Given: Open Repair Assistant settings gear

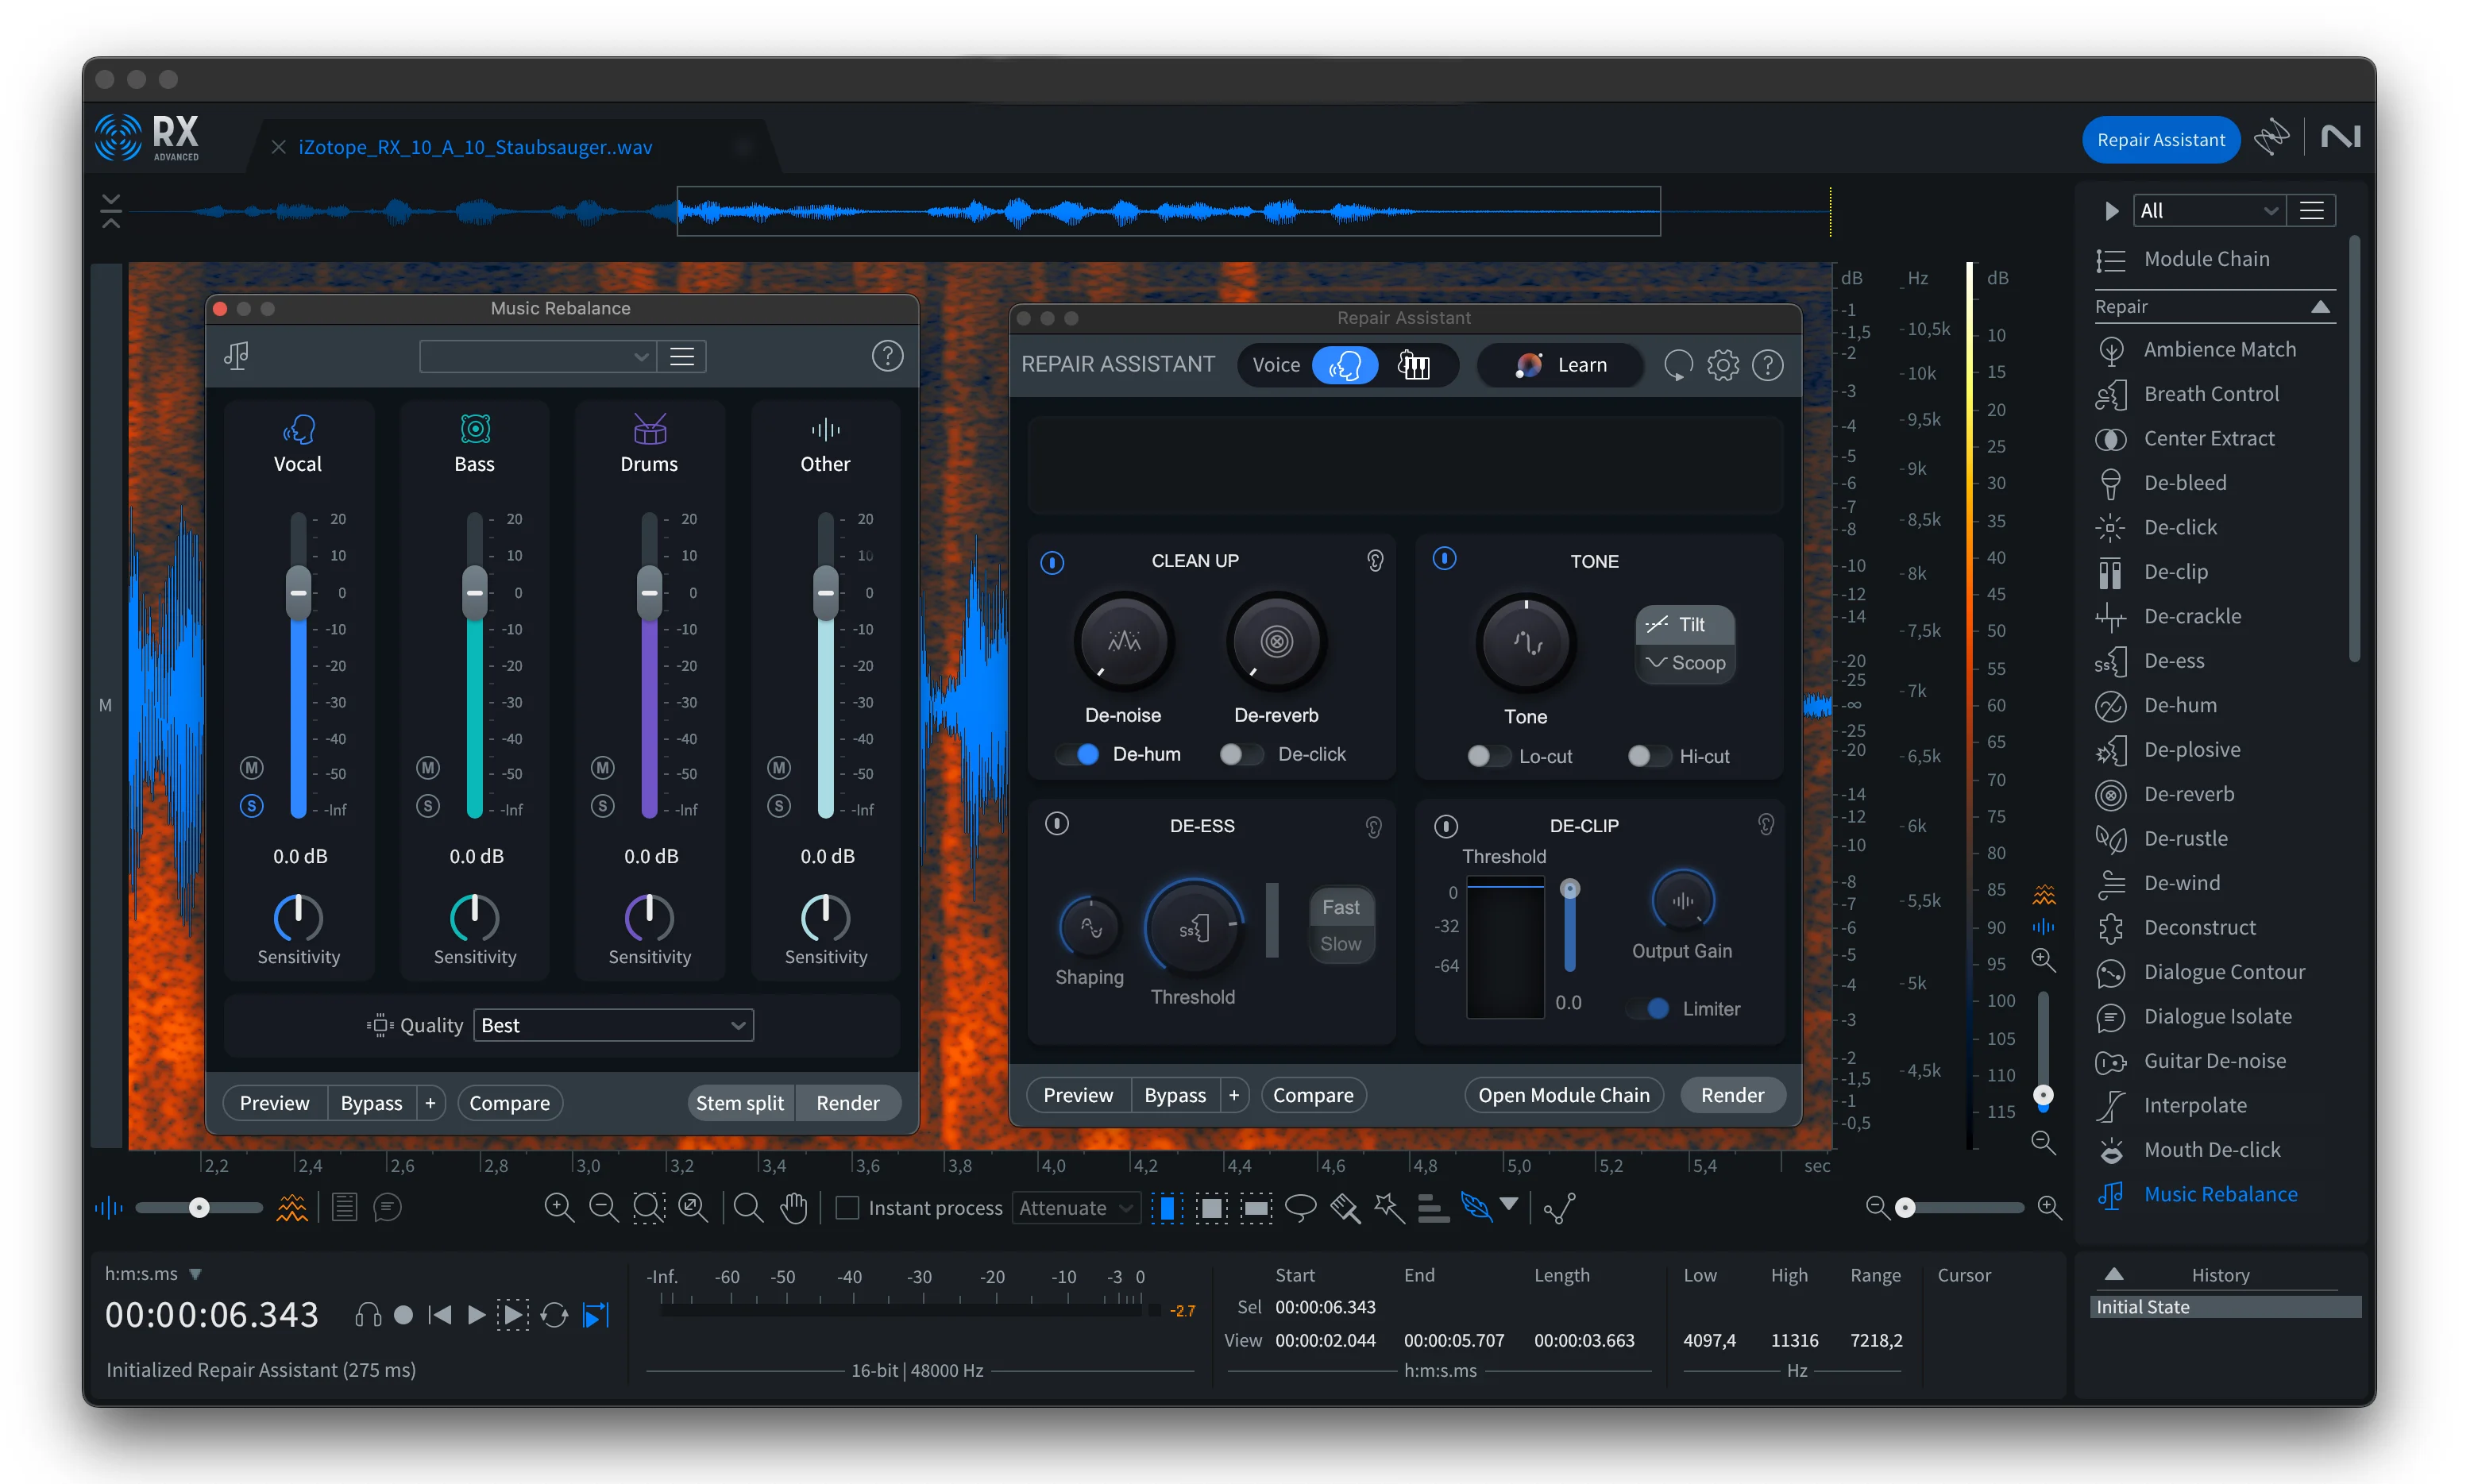Looking at the screenshot, I should [x=1722, y=365].
